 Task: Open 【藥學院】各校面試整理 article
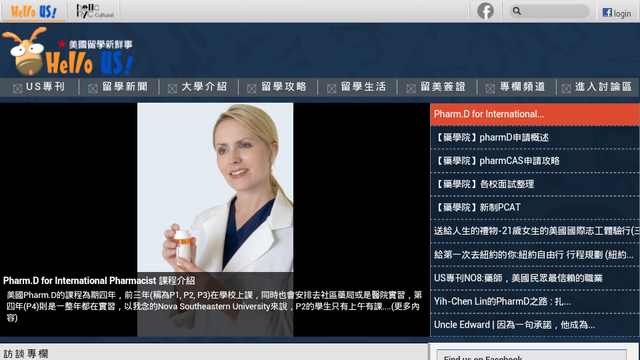(x=534, y=184)
